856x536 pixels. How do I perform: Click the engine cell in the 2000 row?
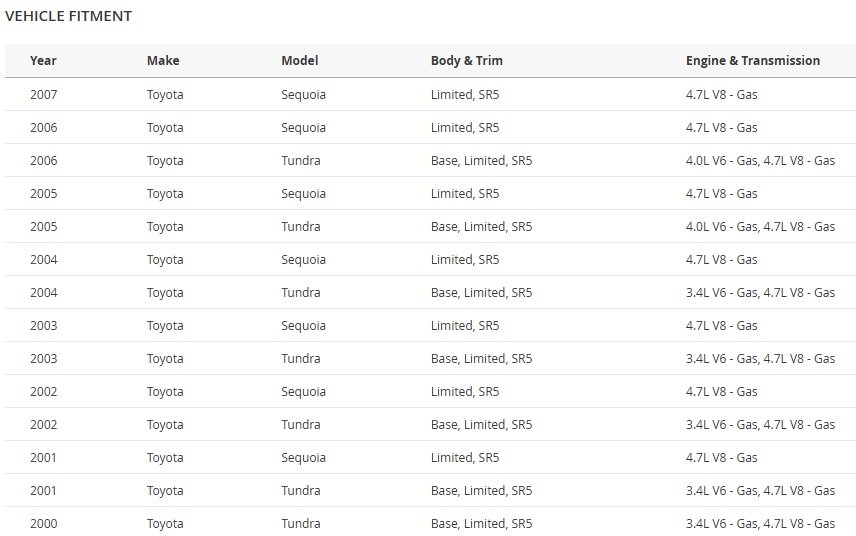pyautogui.click(x=760, y=524)
